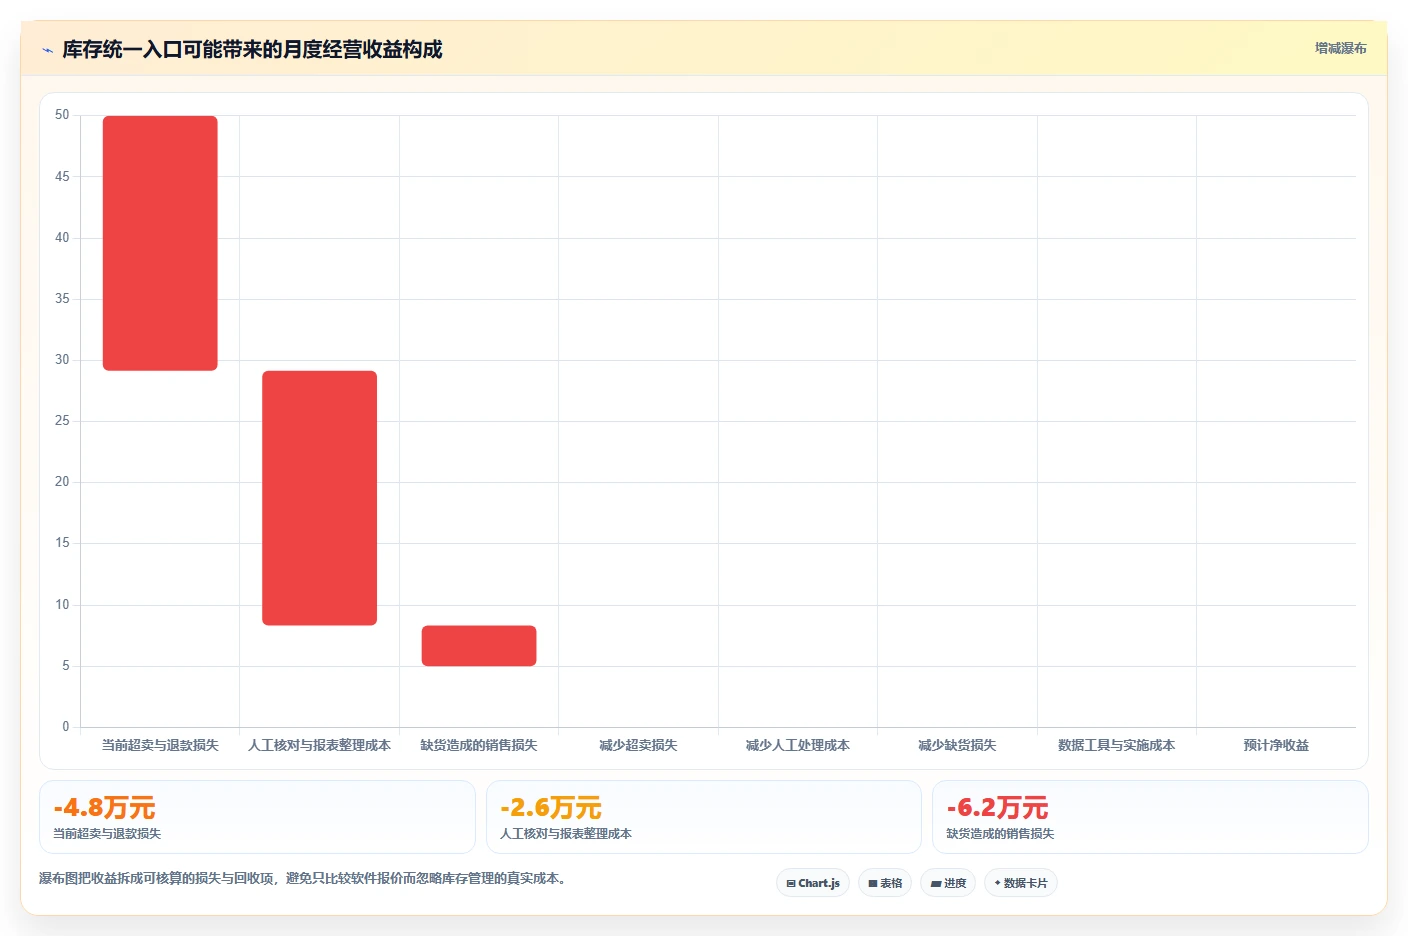
Task: Open the -4.8万元 KPI card
Action: (x=257, y=817)
